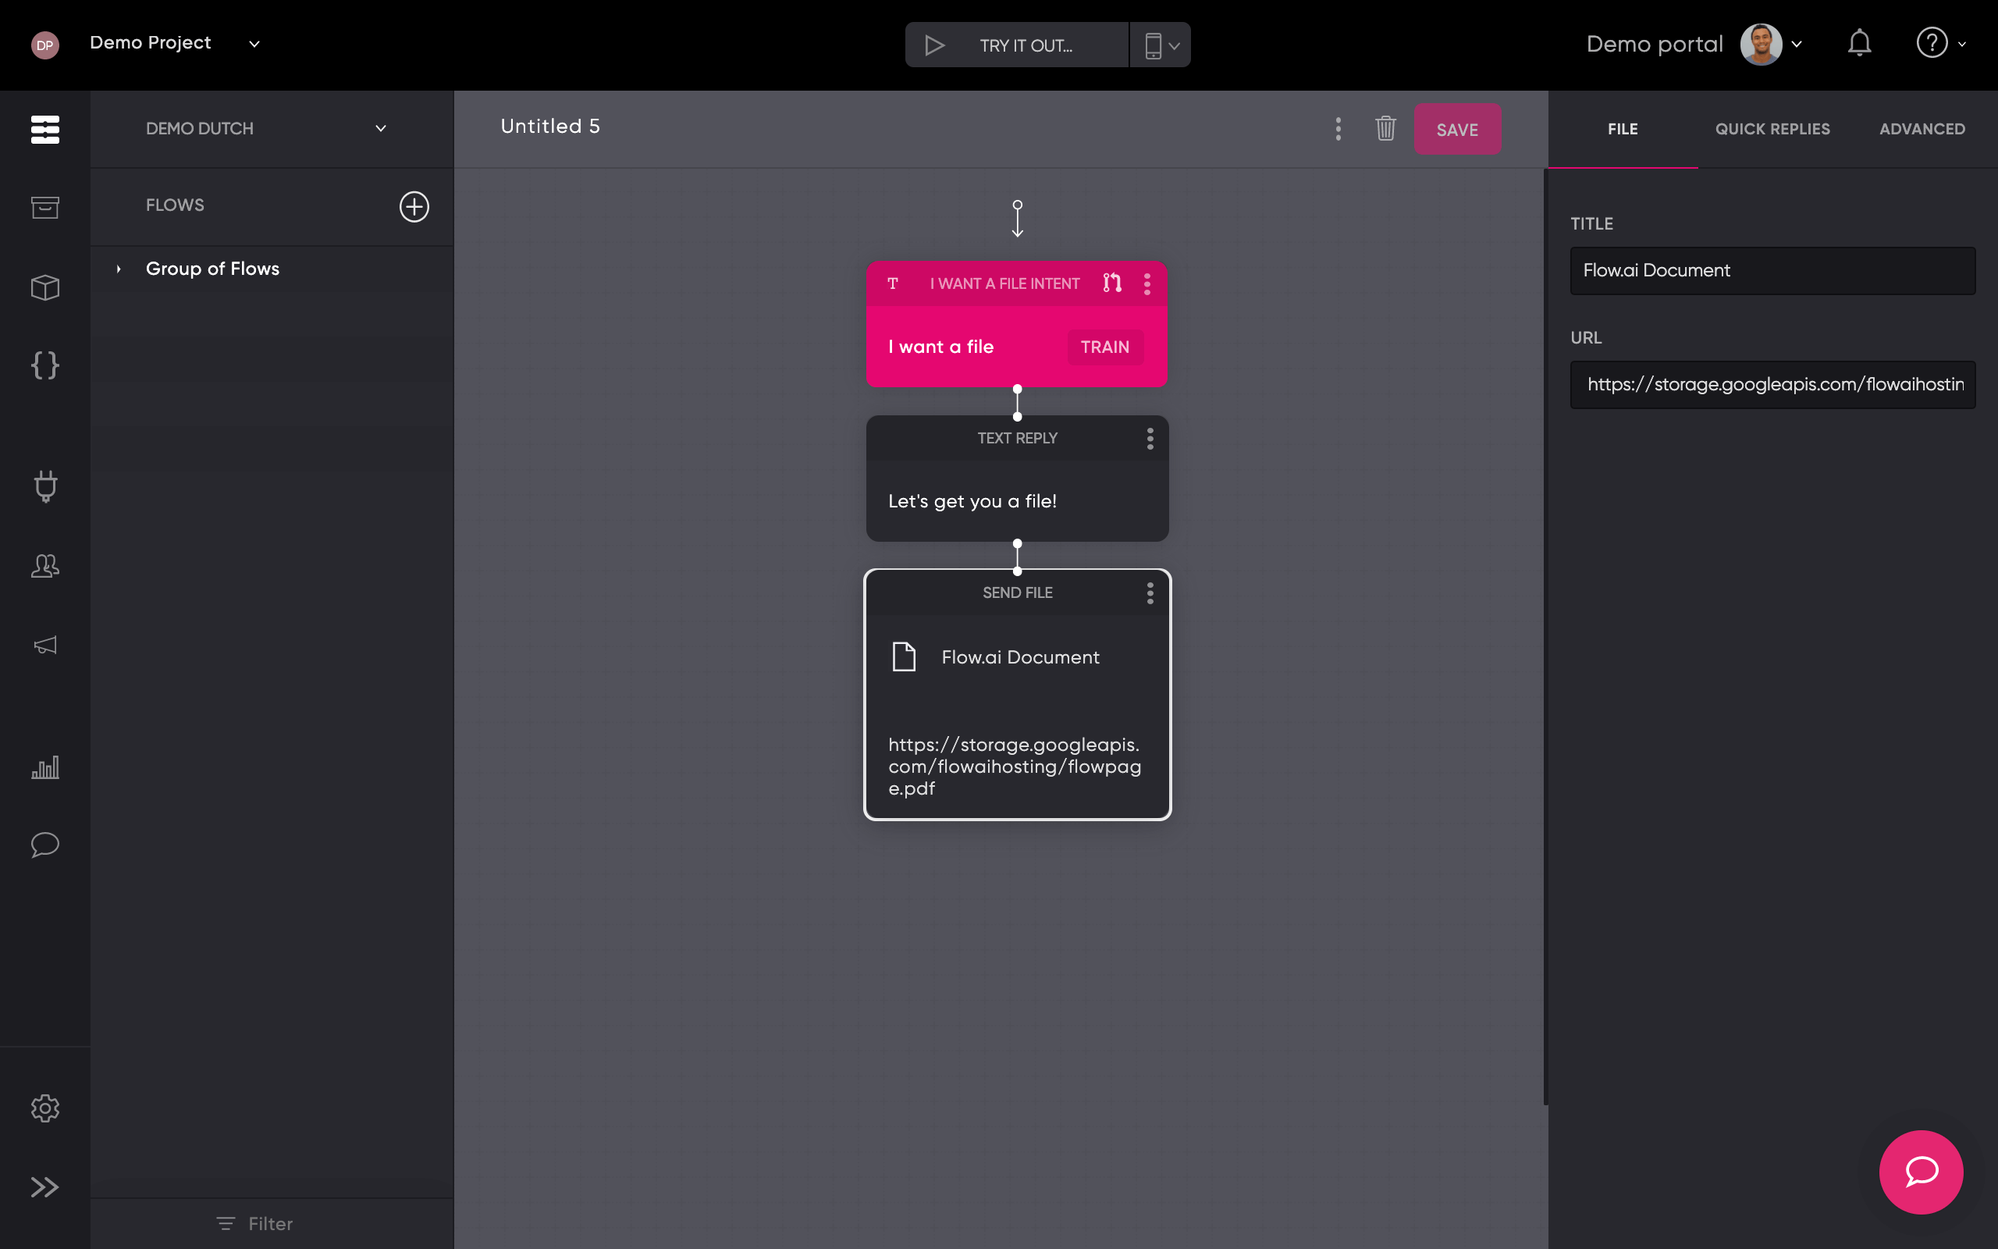Open the code curly braces icon
Viewport: 1998px width, 1249px height.
(x=45, y=365)
